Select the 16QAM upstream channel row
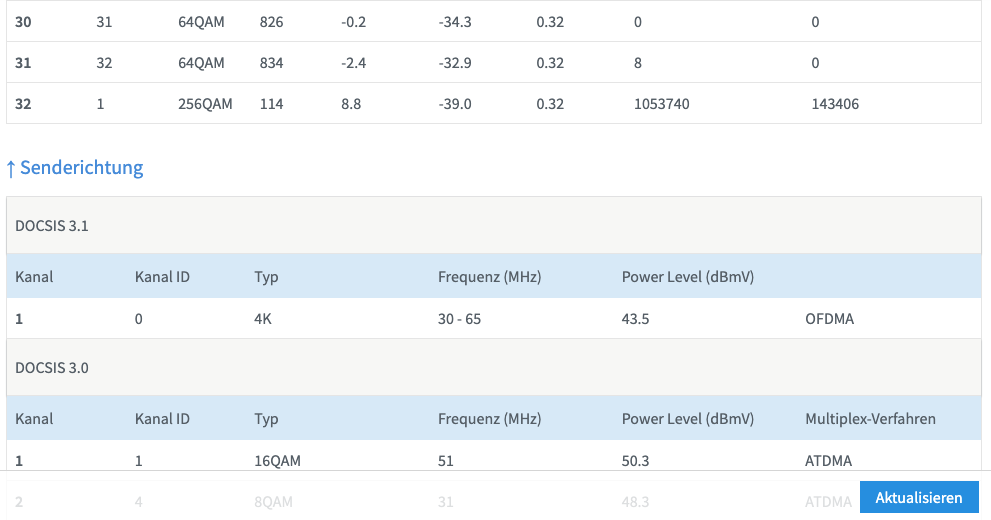 [x=494, y=461]
